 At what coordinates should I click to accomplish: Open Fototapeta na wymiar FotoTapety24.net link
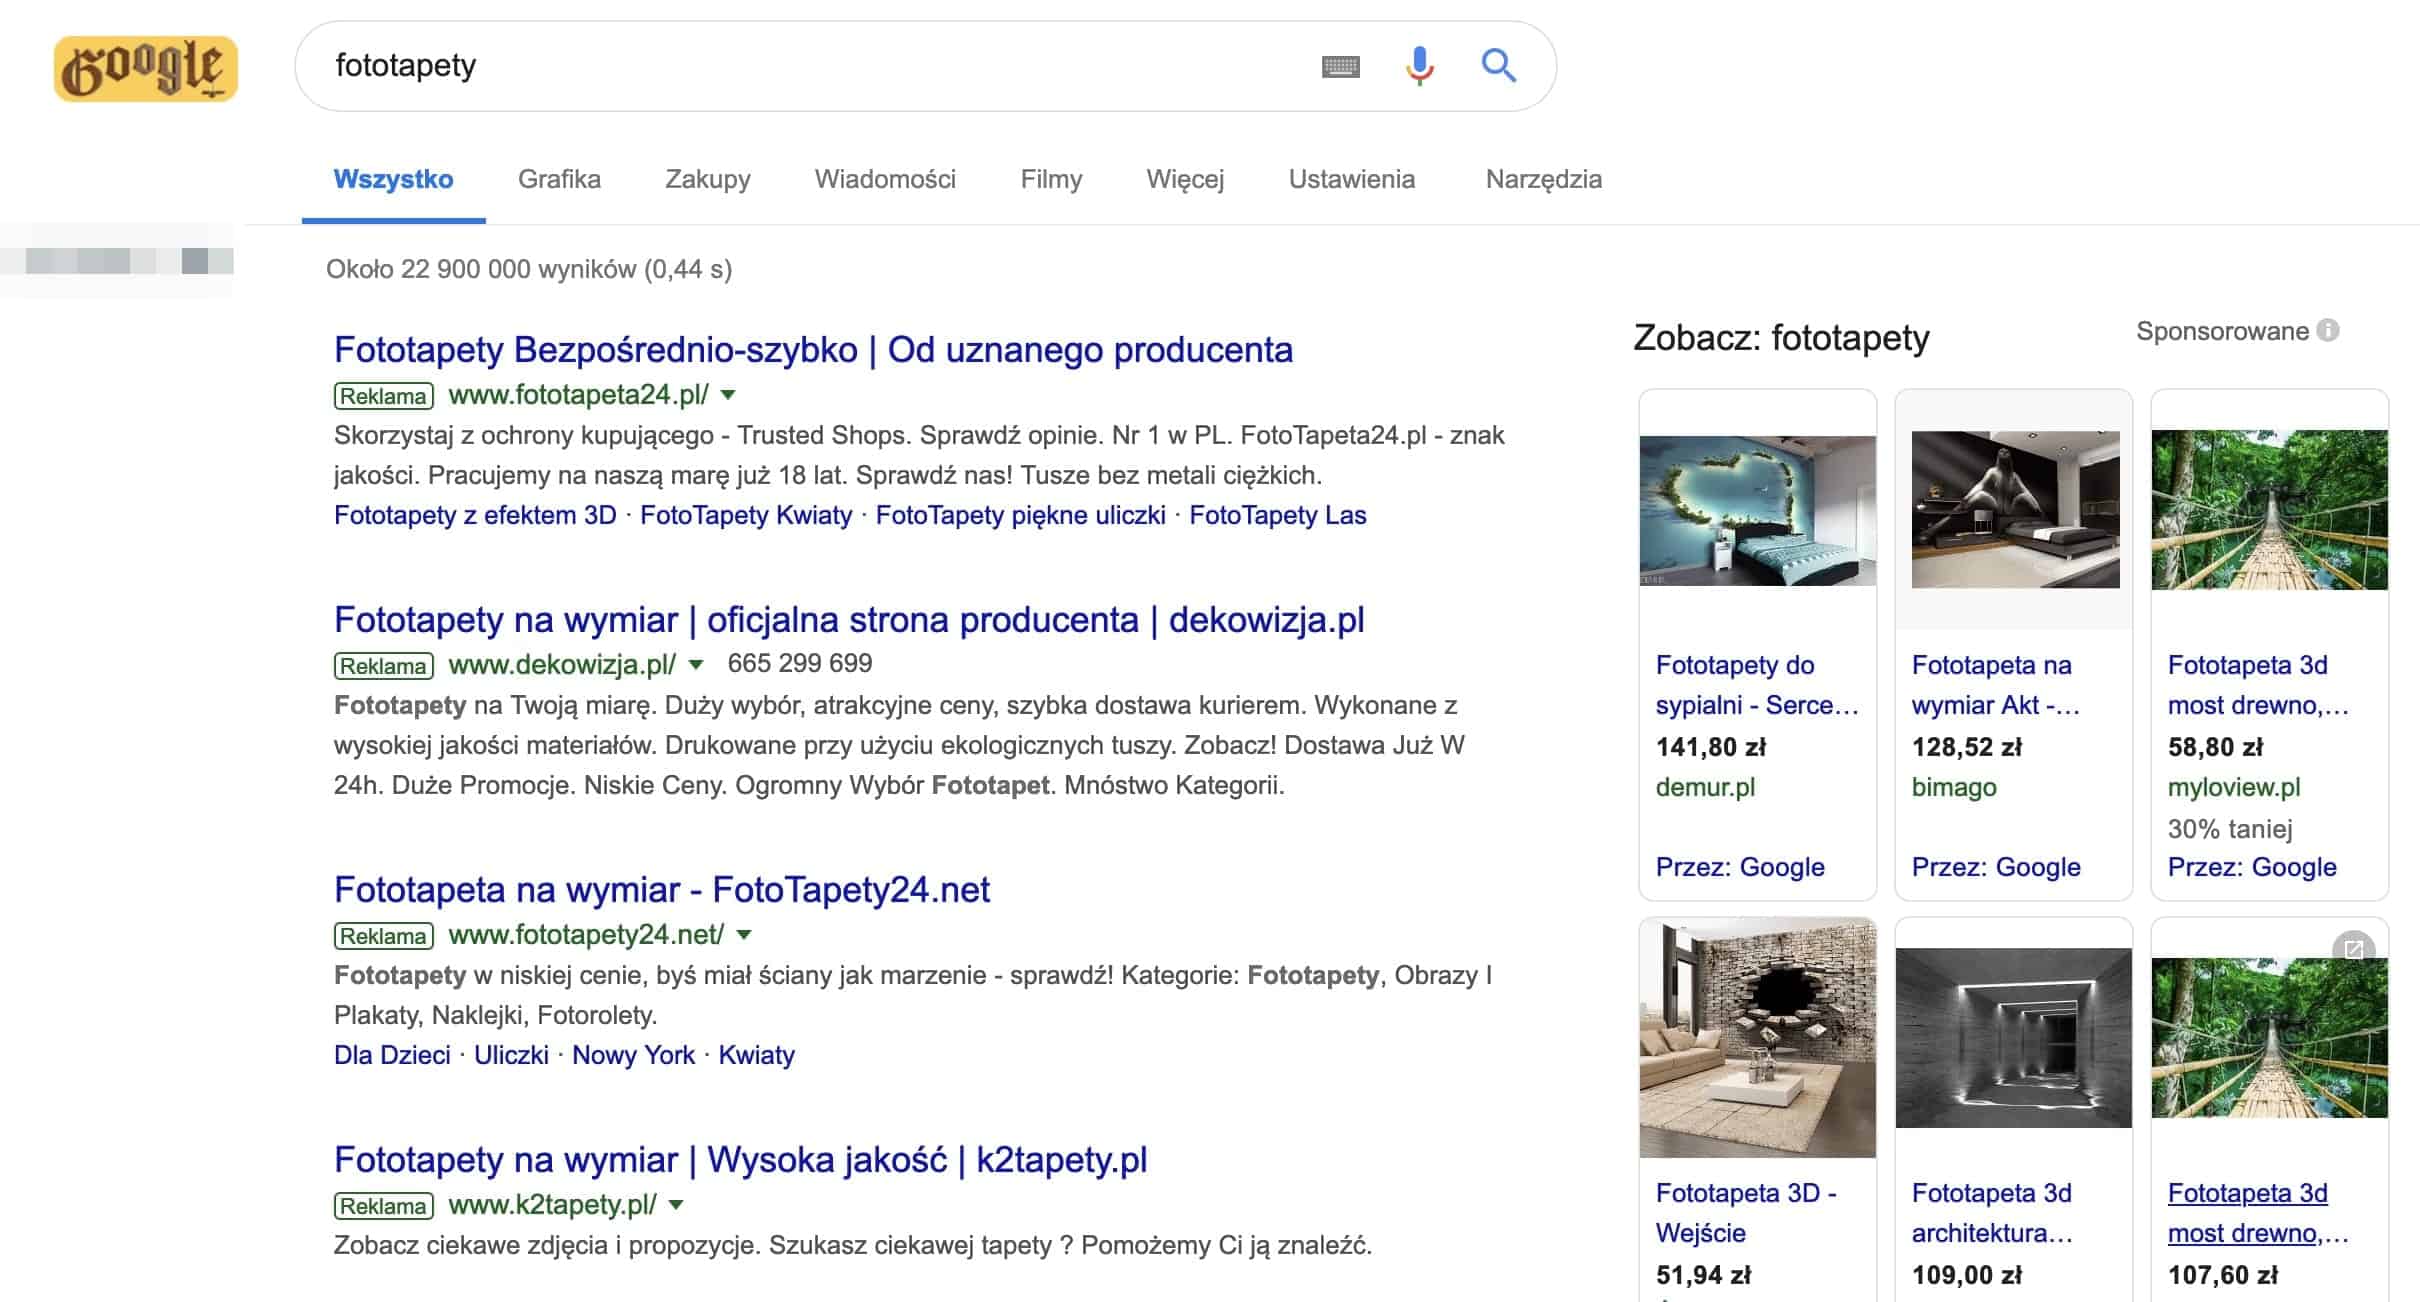pos(662,890)
